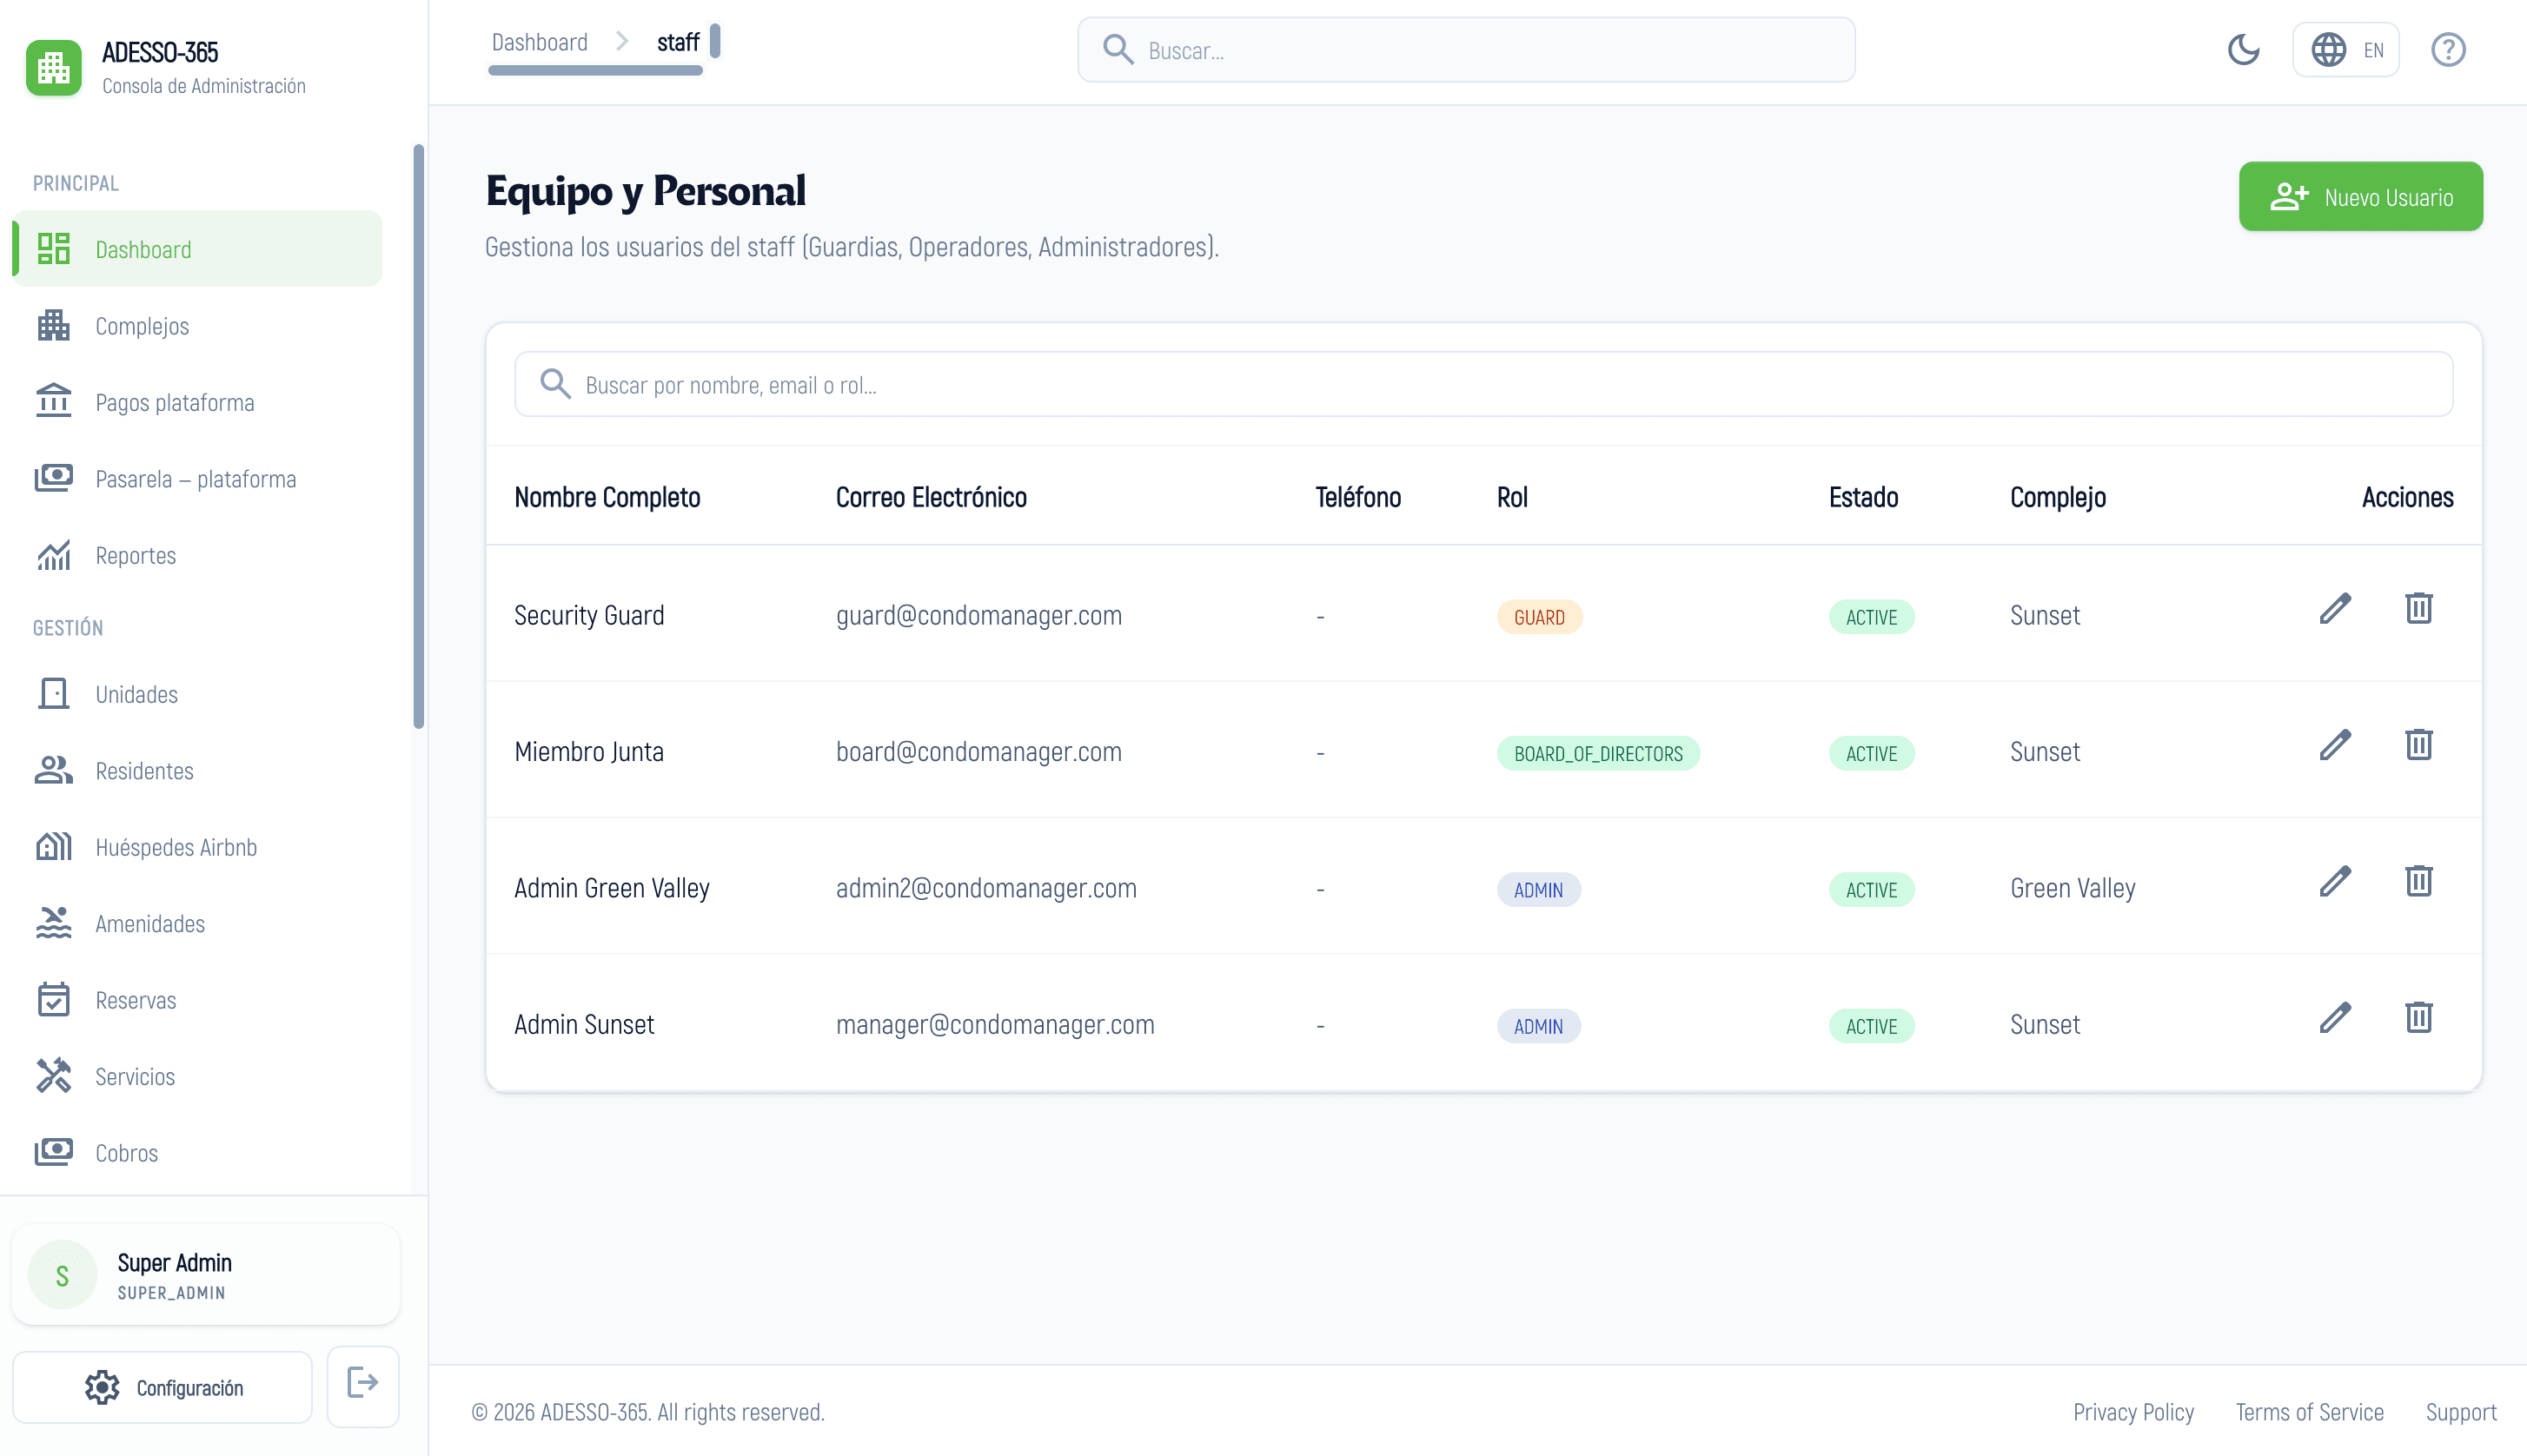This screenshot has width=2527, height=1456.
Task: Click the magnifier icon in staff search
Action: 554,384
